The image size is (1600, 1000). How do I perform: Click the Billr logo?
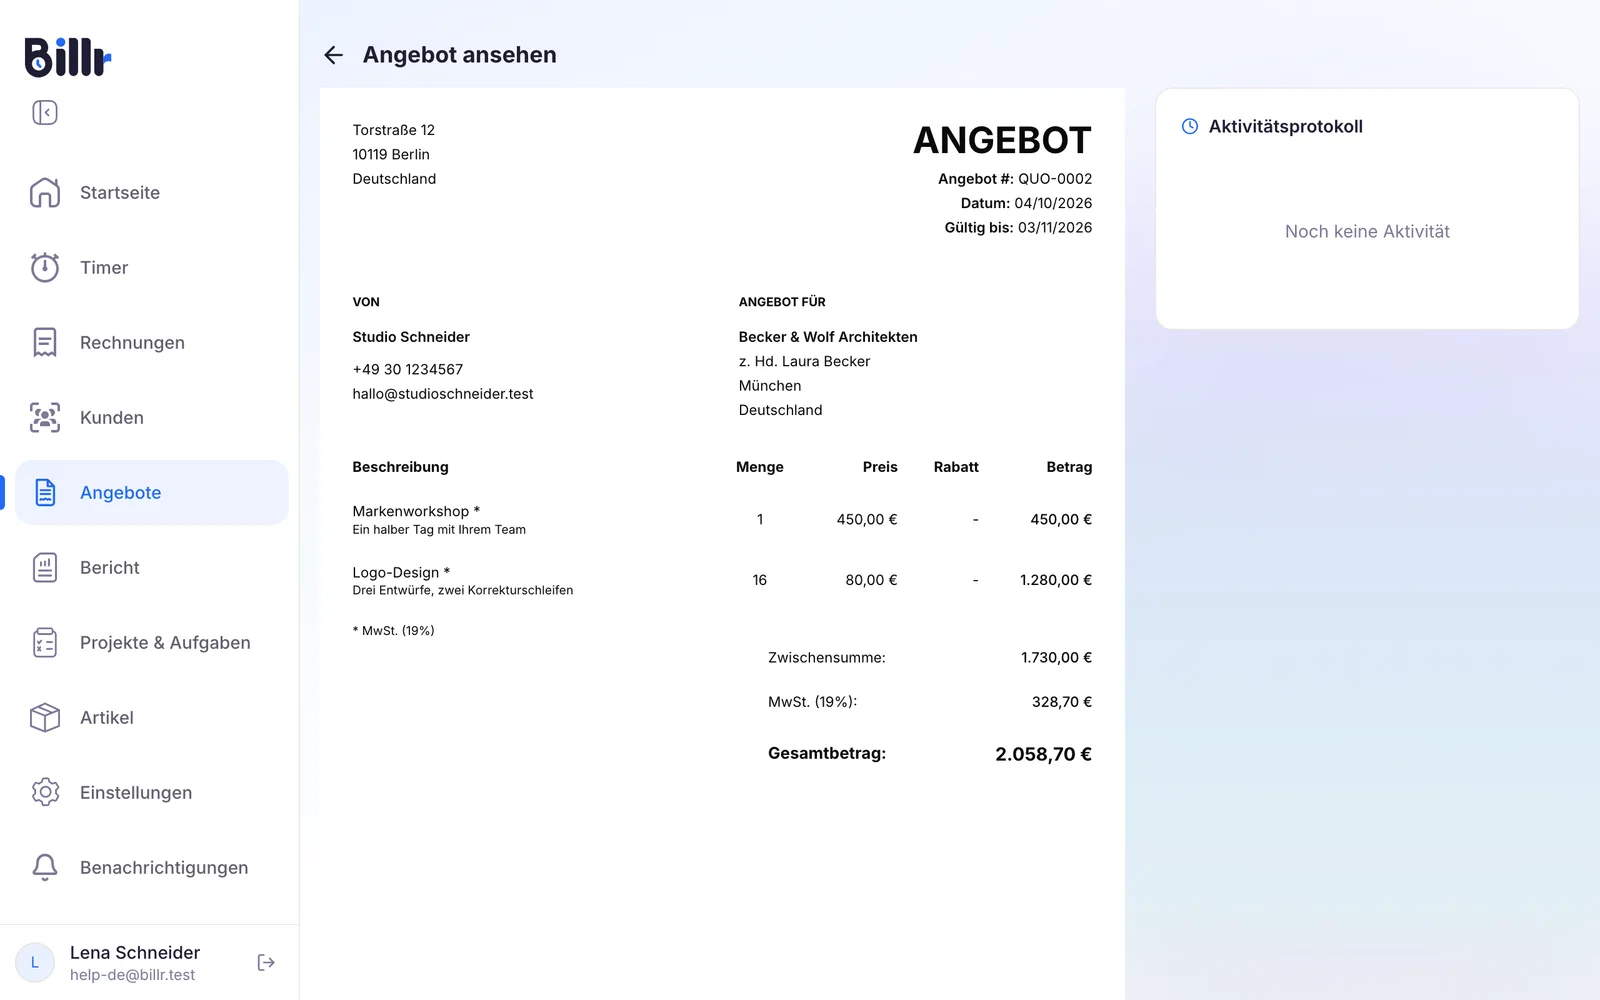tap(68, 57)
